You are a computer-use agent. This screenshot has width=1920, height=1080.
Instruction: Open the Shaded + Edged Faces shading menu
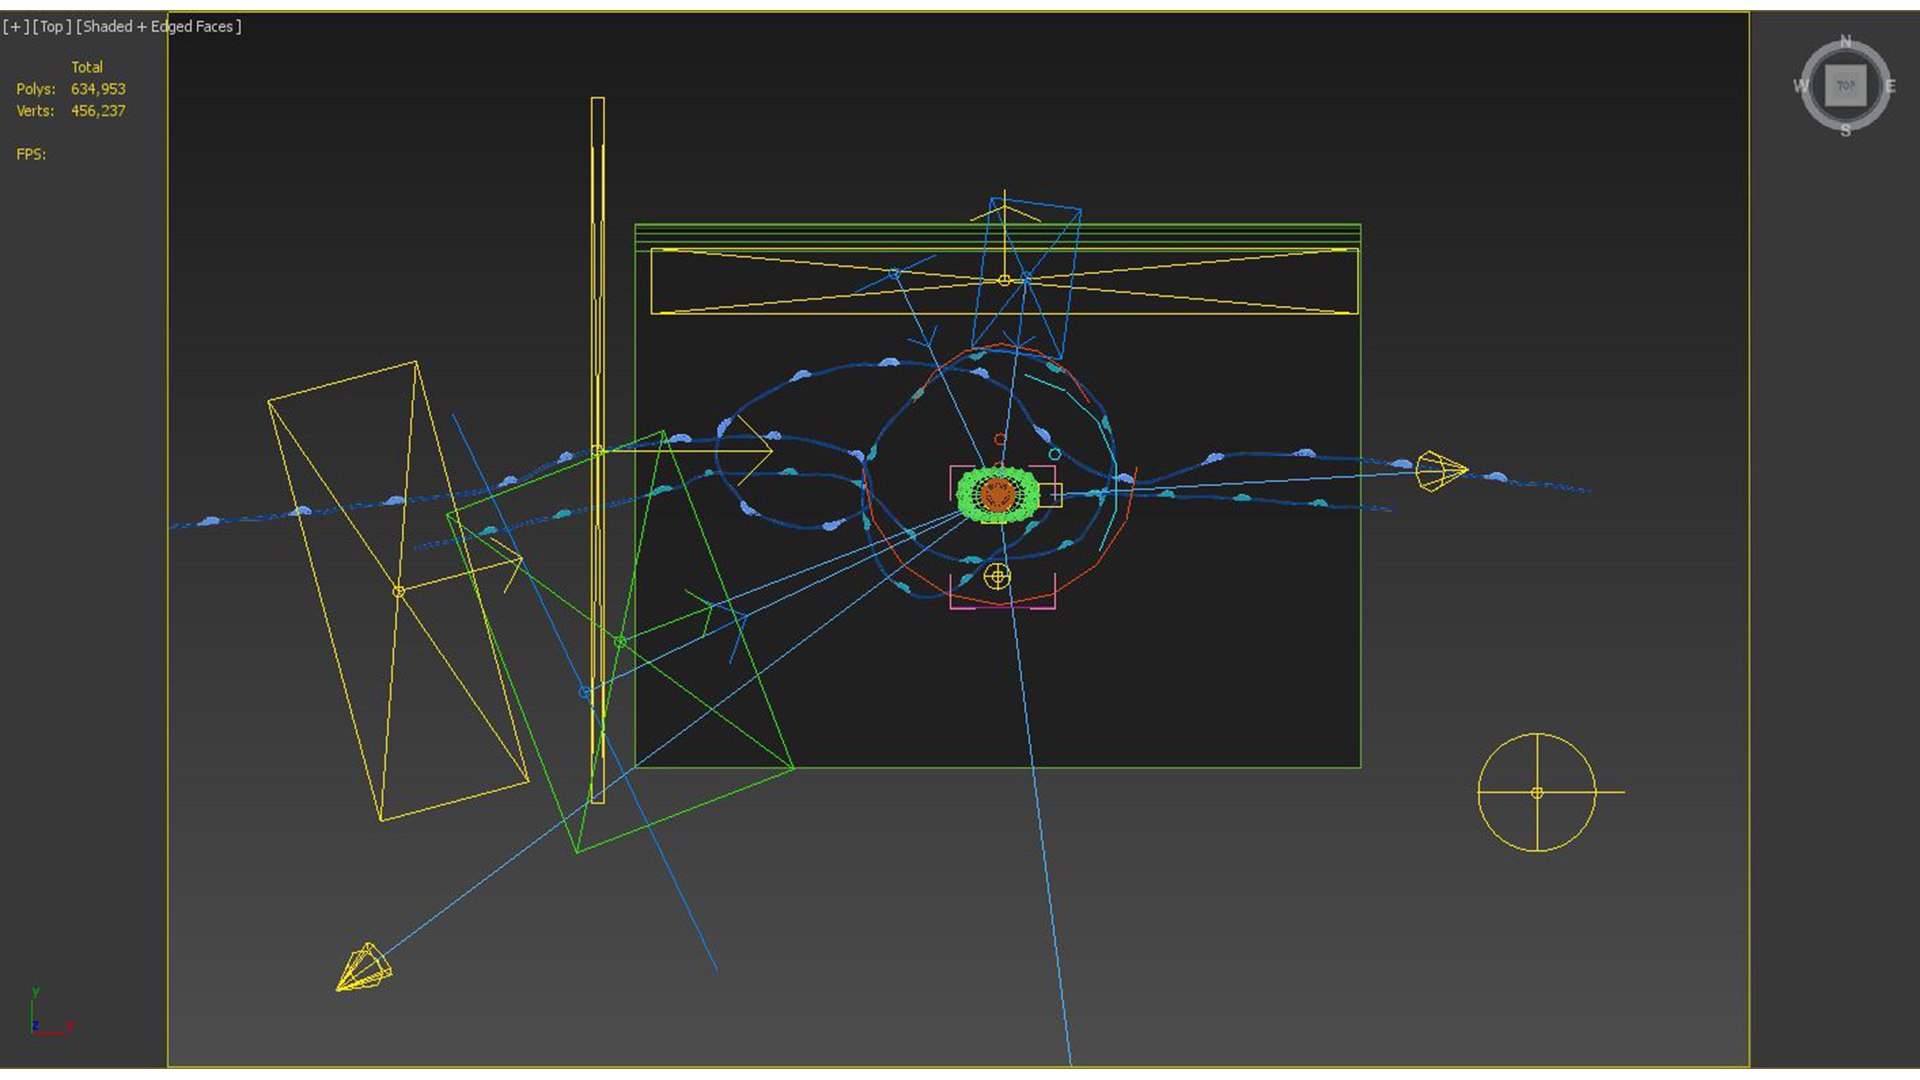coord(158,27)
